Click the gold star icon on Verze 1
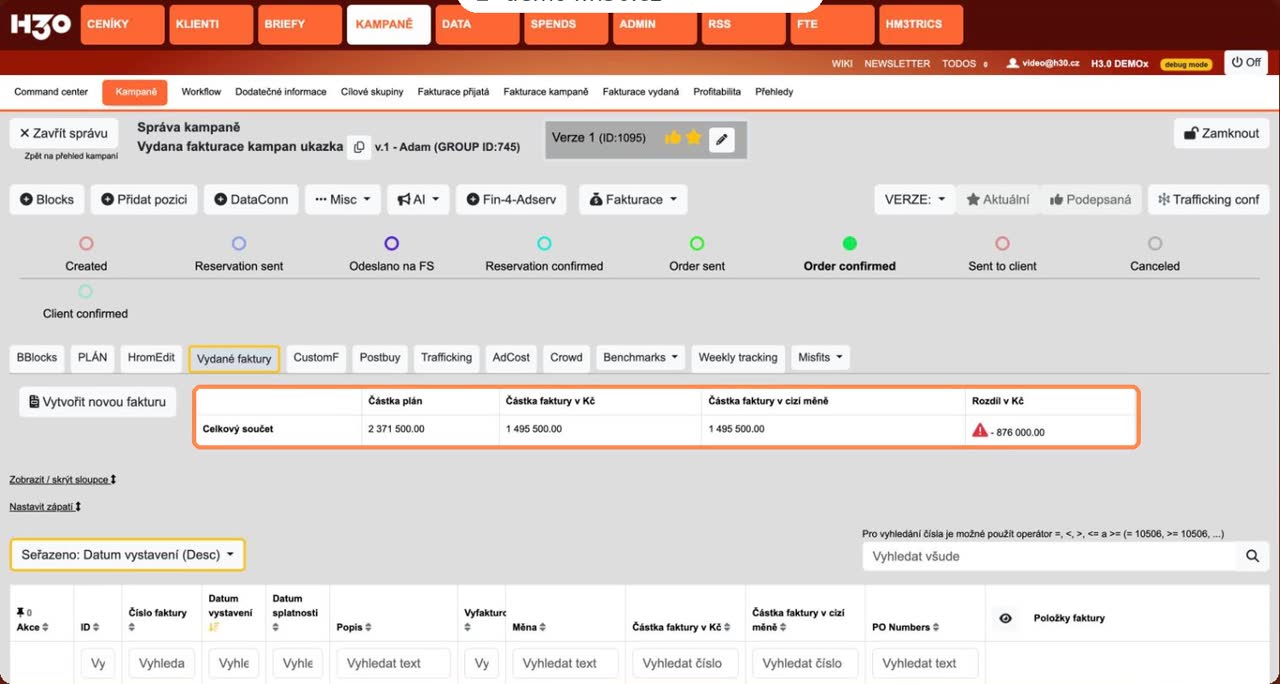The height and width of the screenshot is (684, 1280). [693, 138]
